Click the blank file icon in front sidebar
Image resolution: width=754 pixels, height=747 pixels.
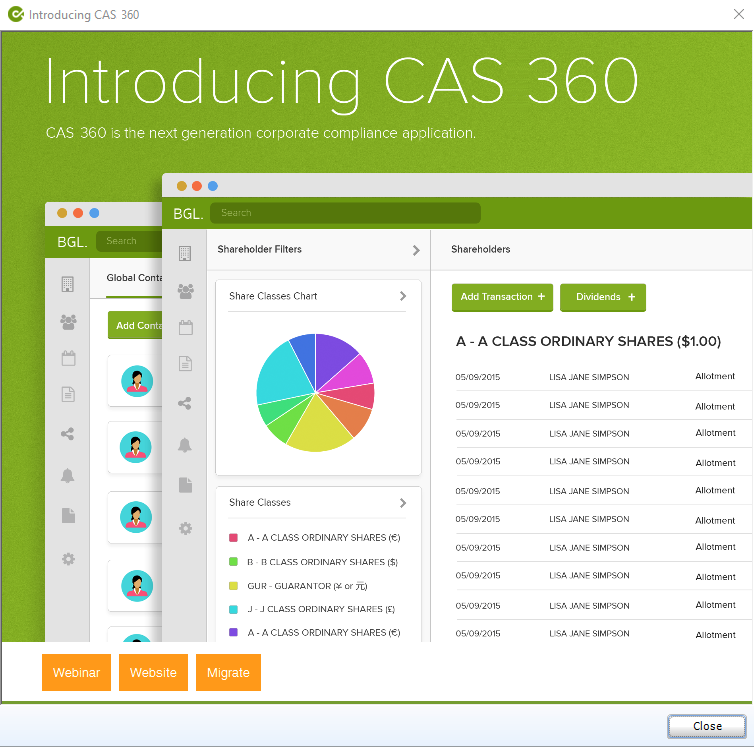coord(185,485)
